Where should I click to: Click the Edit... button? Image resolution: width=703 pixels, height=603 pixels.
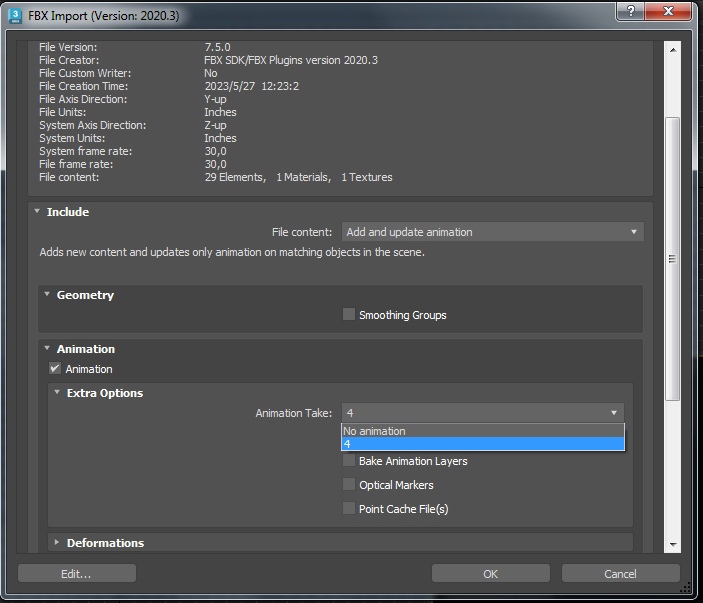tap(77, 573)
